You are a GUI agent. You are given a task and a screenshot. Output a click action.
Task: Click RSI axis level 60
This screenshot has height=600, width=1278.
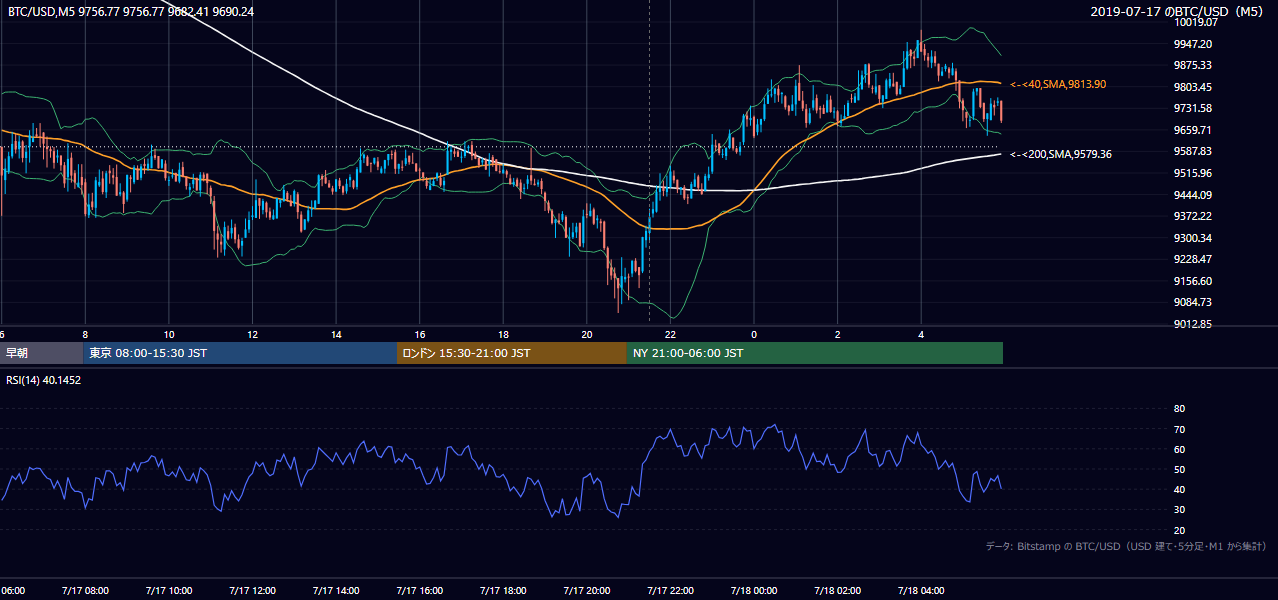tap(1179, 449)
